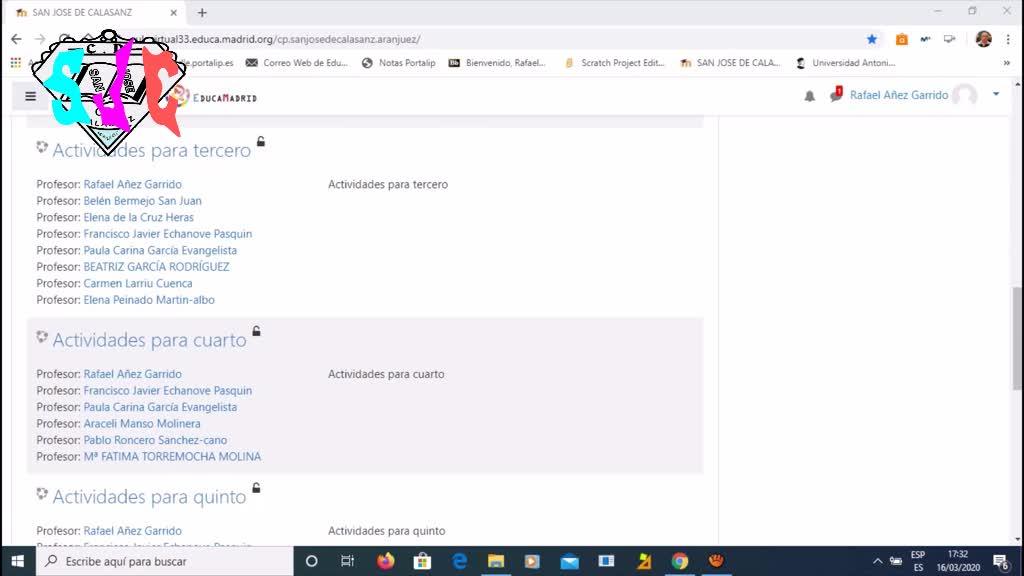Open Carmen Larriu Cuenca profile
Screen dimensions: 1024x576
point(138,283)
